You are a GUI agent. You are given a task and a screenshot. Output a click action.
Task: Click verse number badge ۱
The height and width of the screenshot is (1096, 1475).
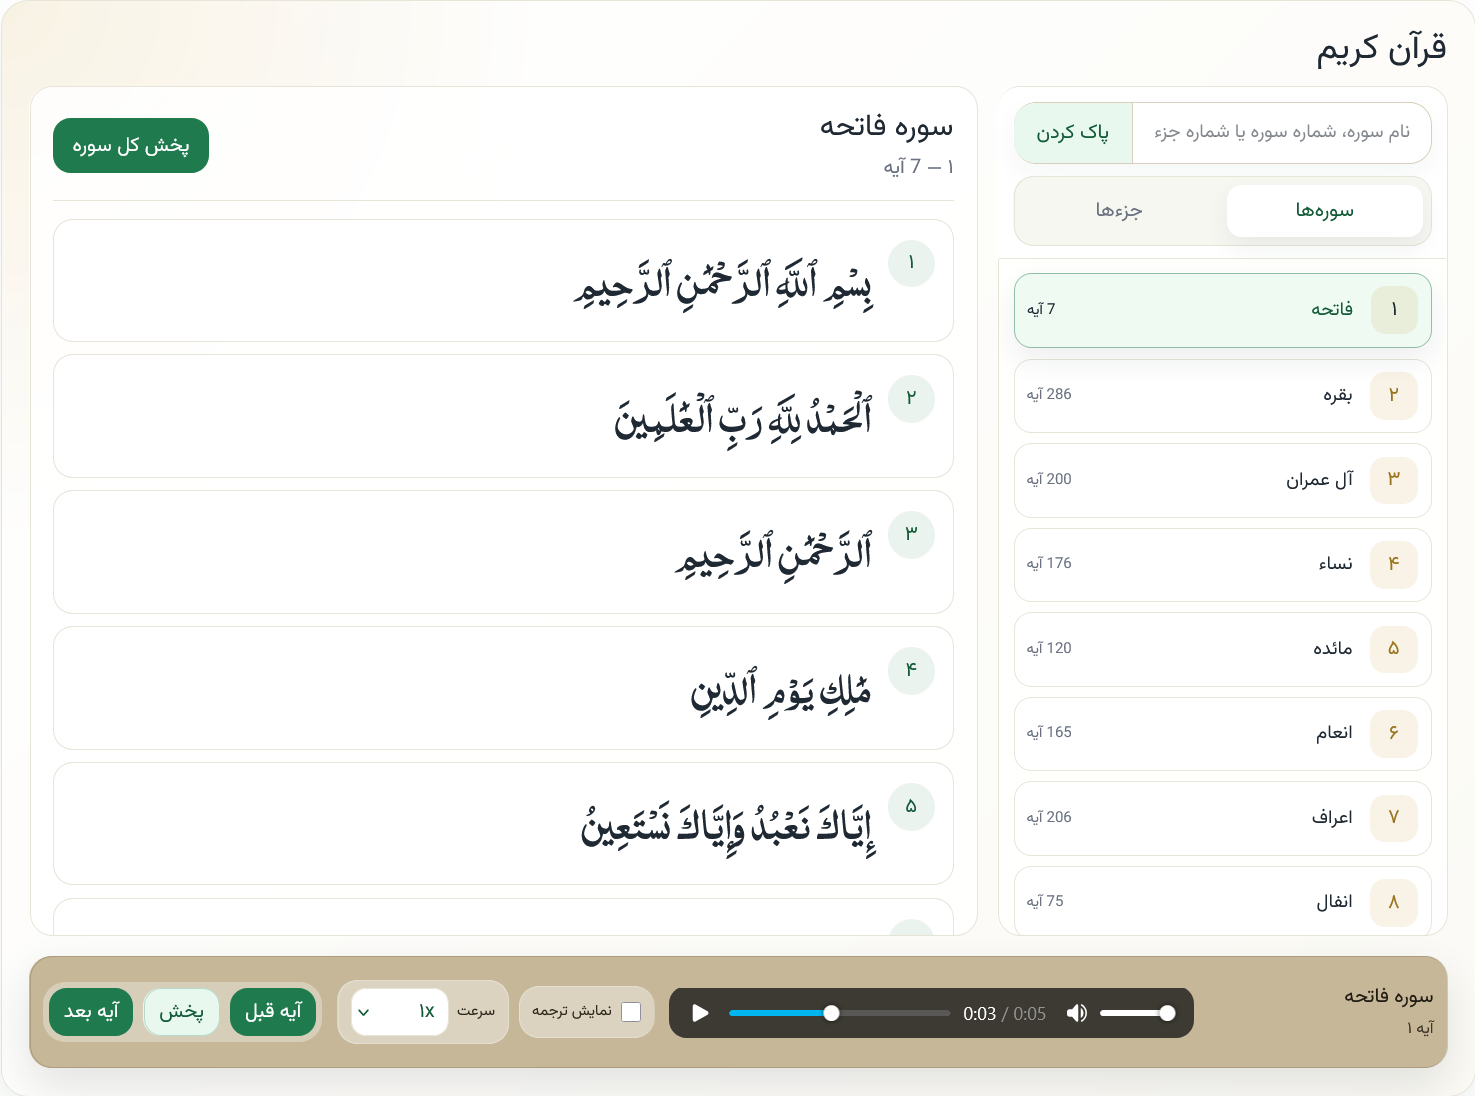[x=911, y=263]
